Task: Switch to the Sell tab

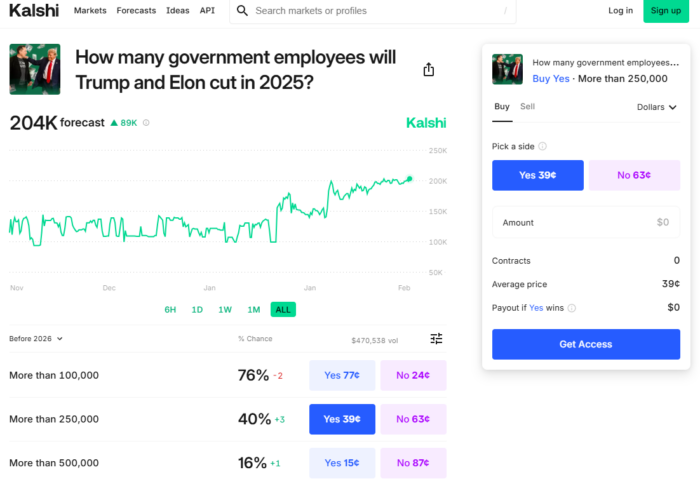Action: coord(527,107)
